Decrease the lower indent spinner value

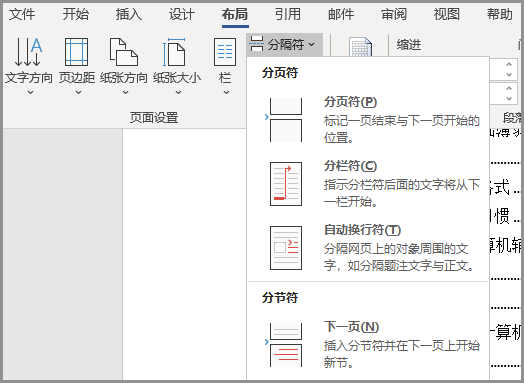coord(509,99)
